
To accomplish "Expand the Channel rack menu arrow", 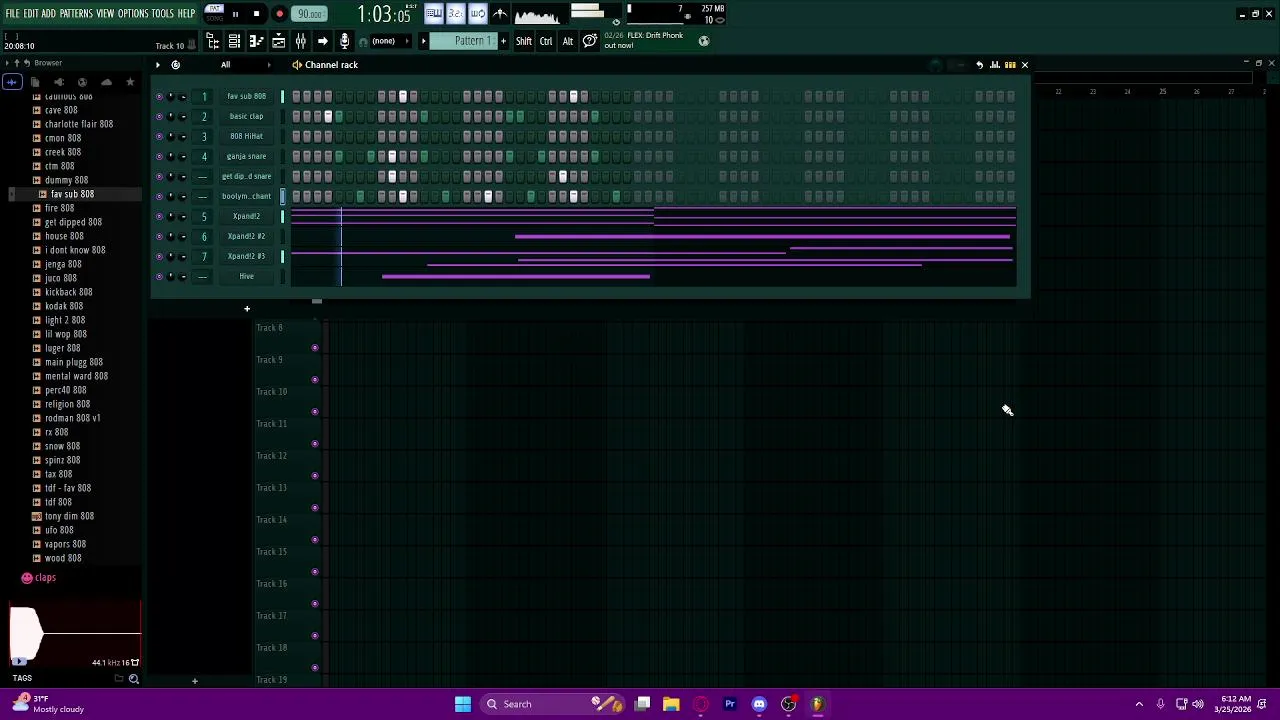I will 157,65.
